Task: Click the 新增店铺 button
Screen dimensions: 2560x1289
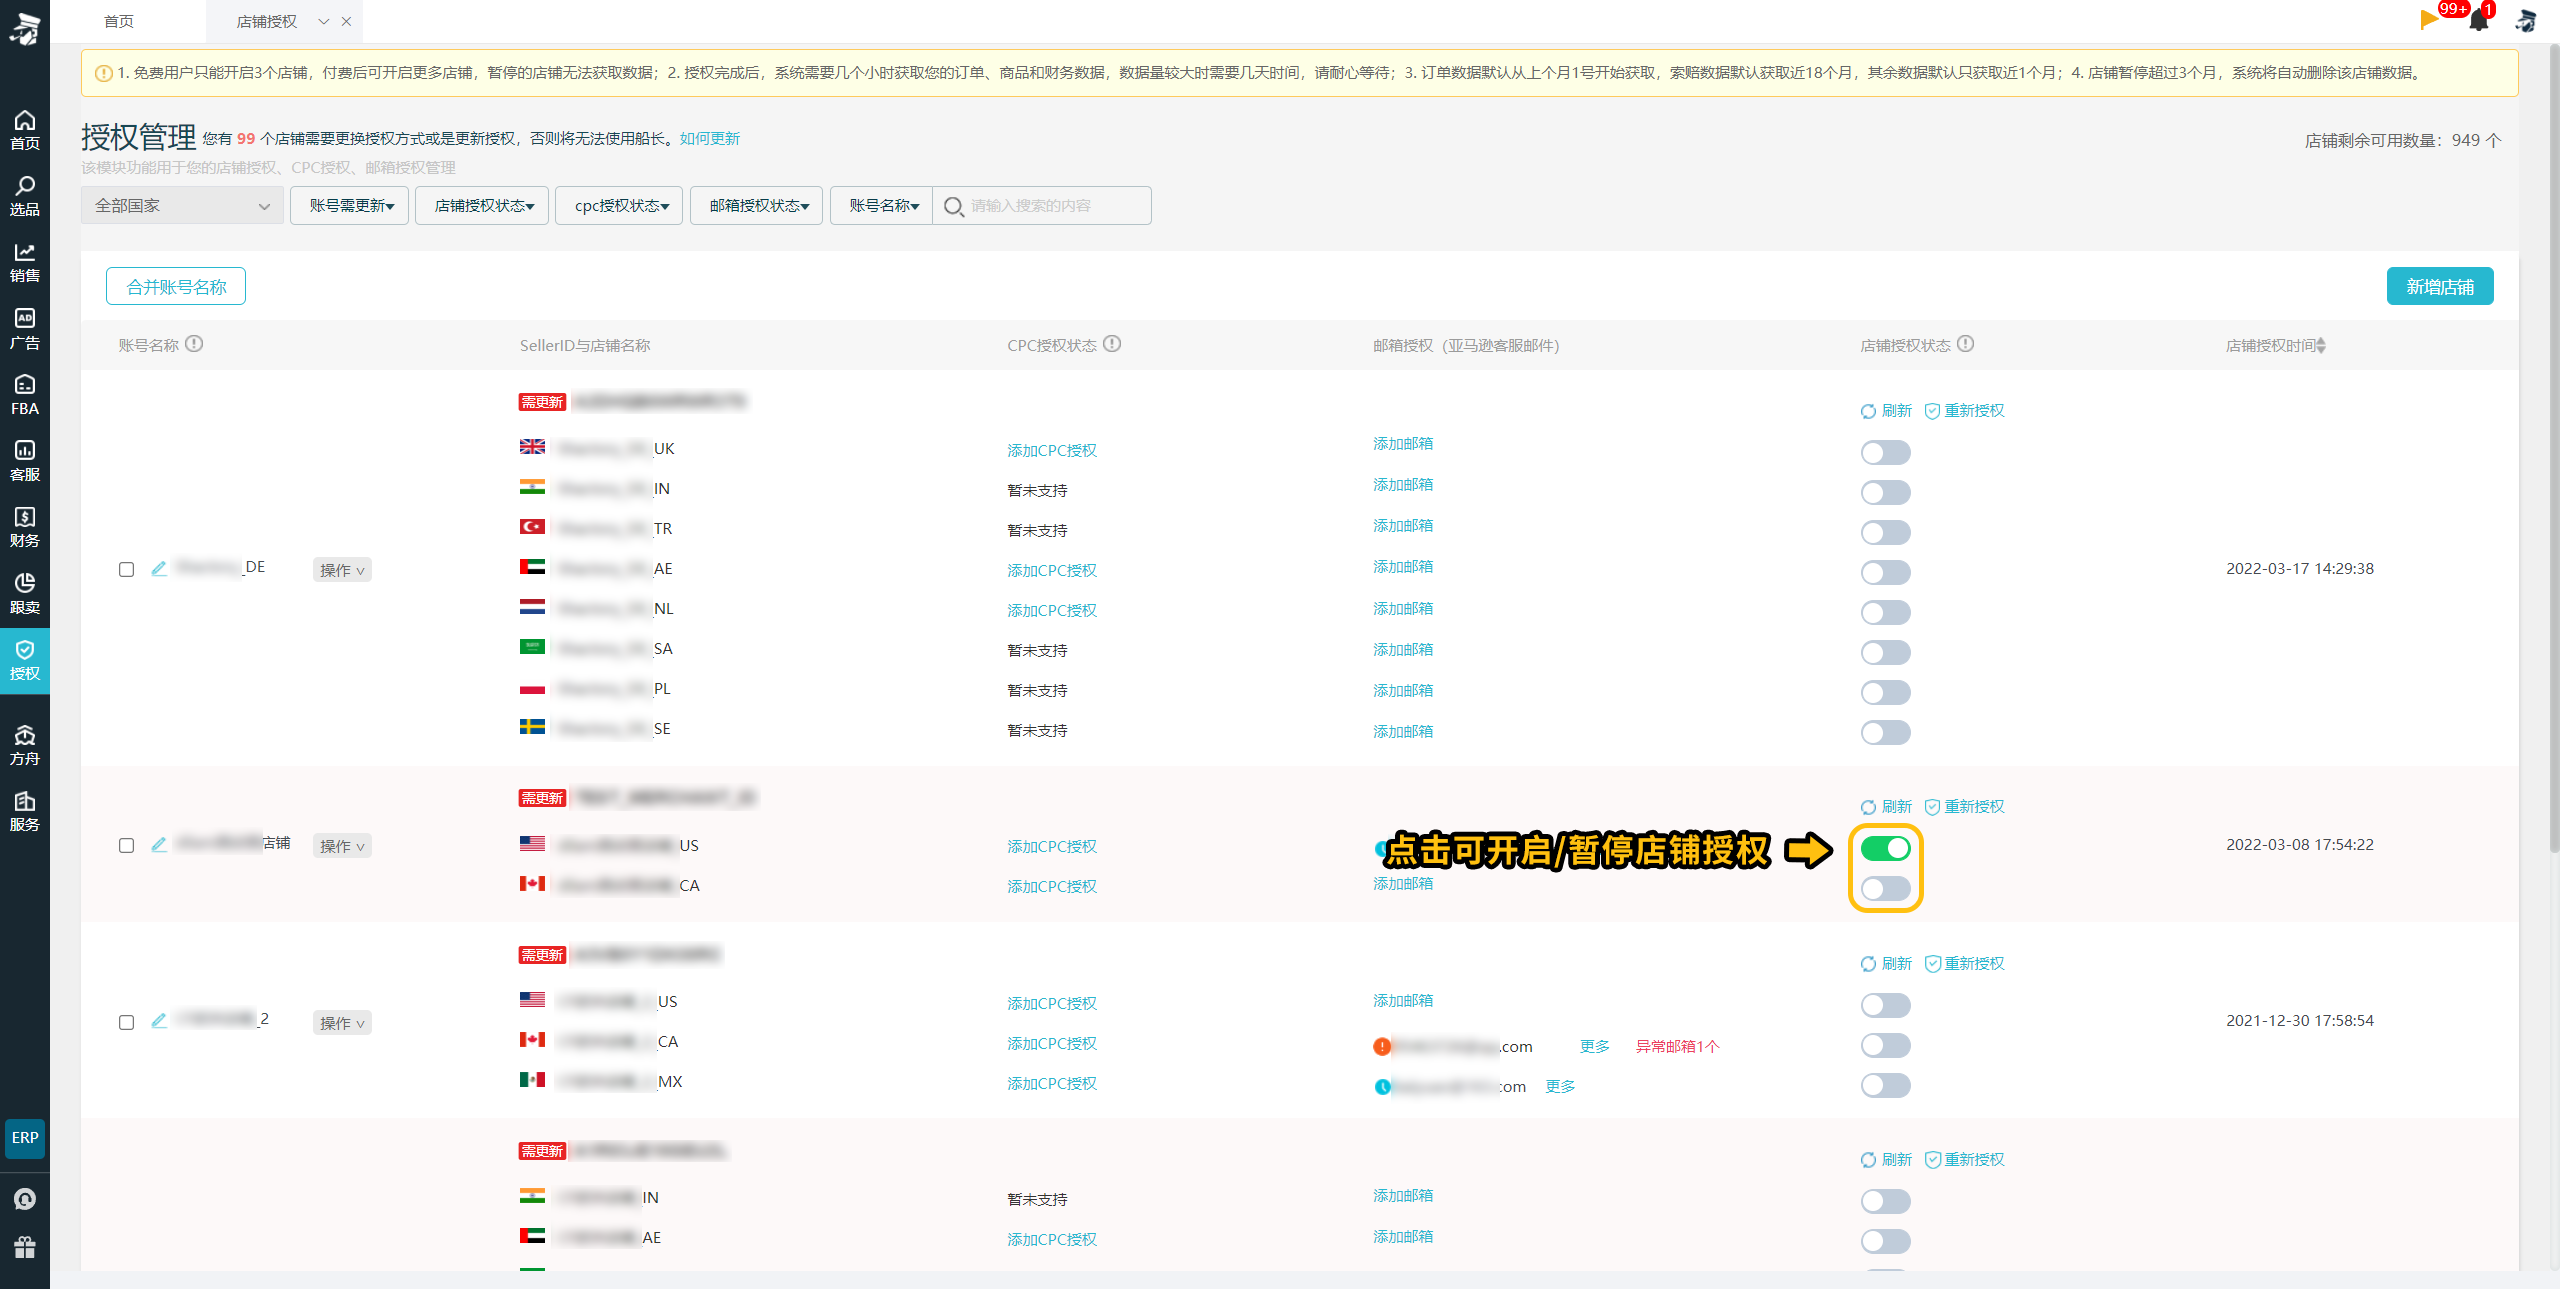Action: pyautogui.click(x=2440, y=286)
